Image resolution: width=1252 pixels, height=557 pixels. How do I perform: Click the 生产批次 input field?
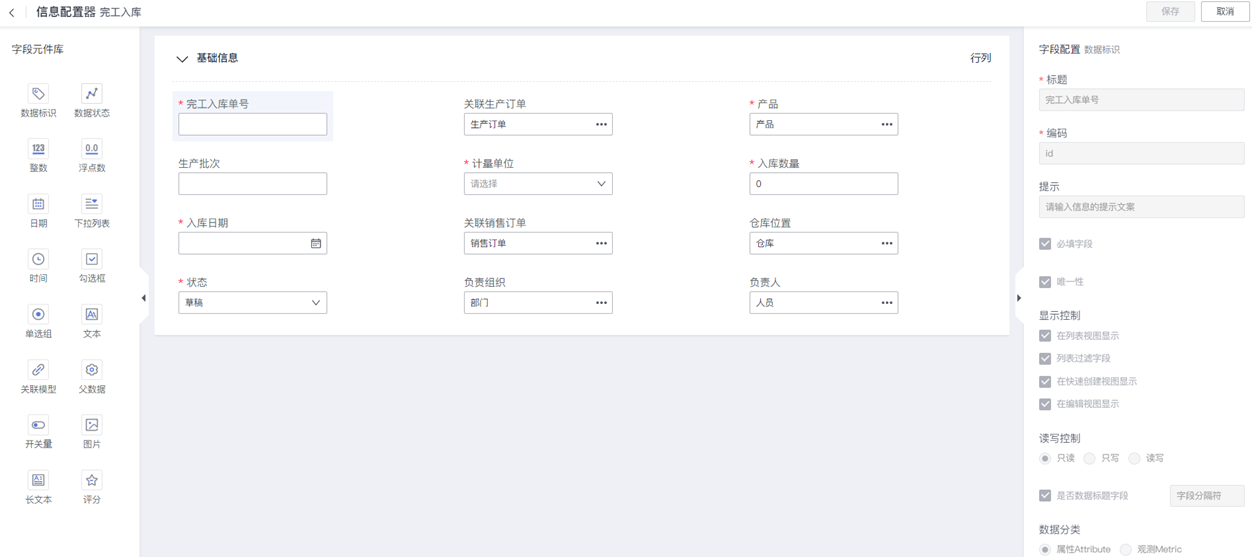coord(252,184)
